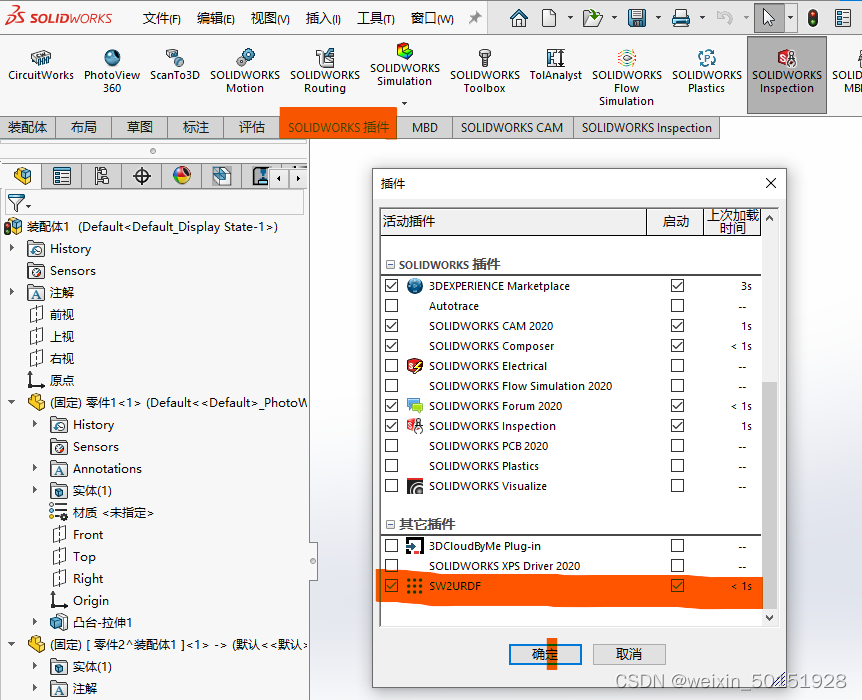The height and width of the screenshot is (700, 862).
Task: Click the Home icon in top toolbar
Action: (518, 18)
